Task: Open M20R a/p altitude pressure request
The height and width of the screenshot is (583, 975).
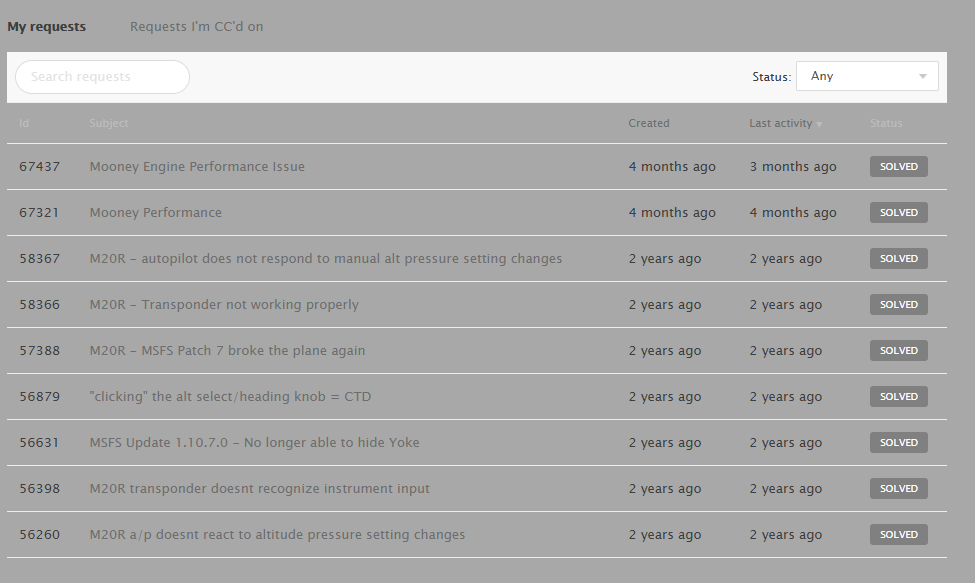Action: (x=277, y=535)
